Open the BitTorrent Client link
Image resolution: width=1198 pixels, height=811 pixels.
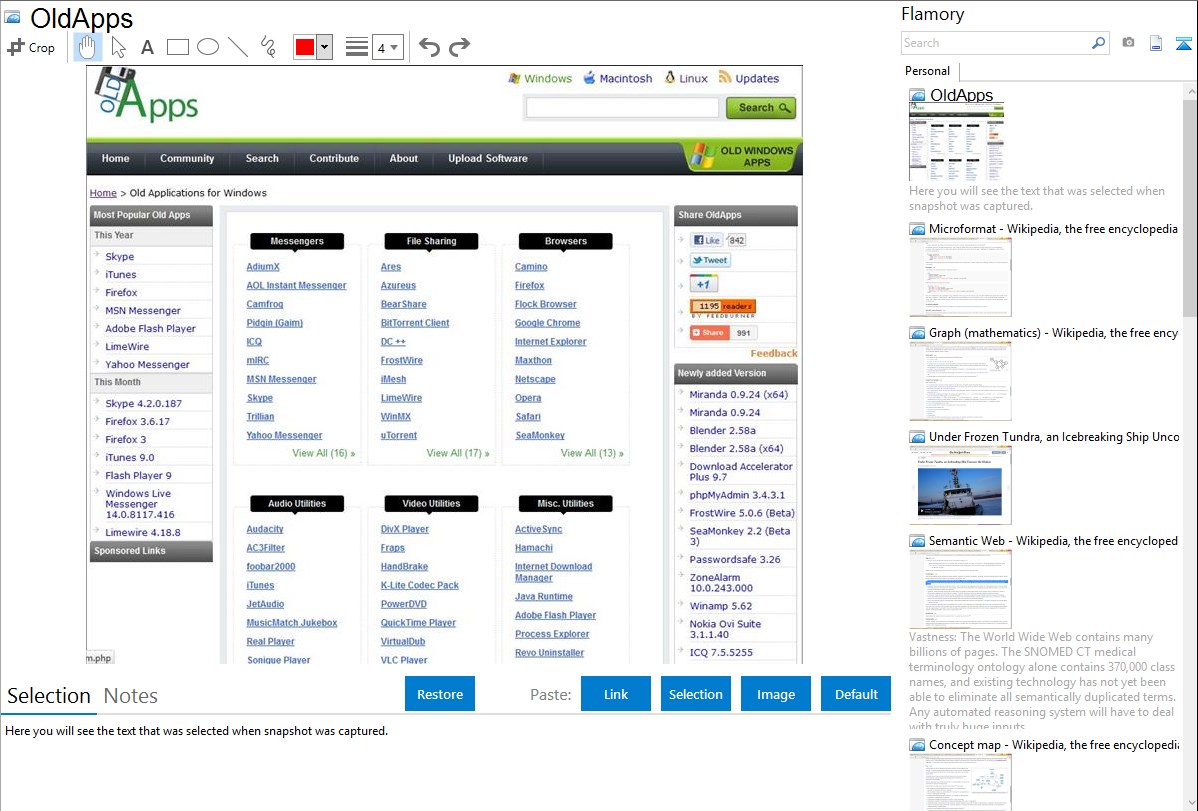point(415,323)
